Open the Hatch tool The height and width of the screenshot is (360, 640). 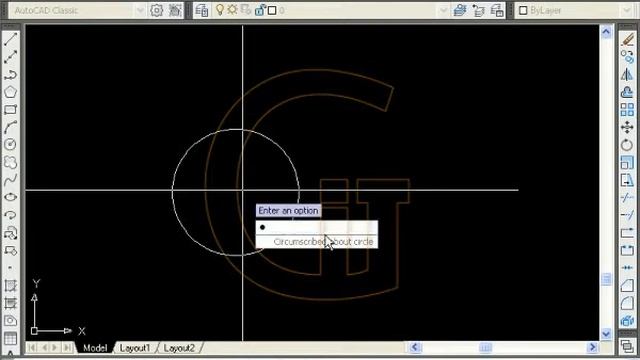(11, 285)
